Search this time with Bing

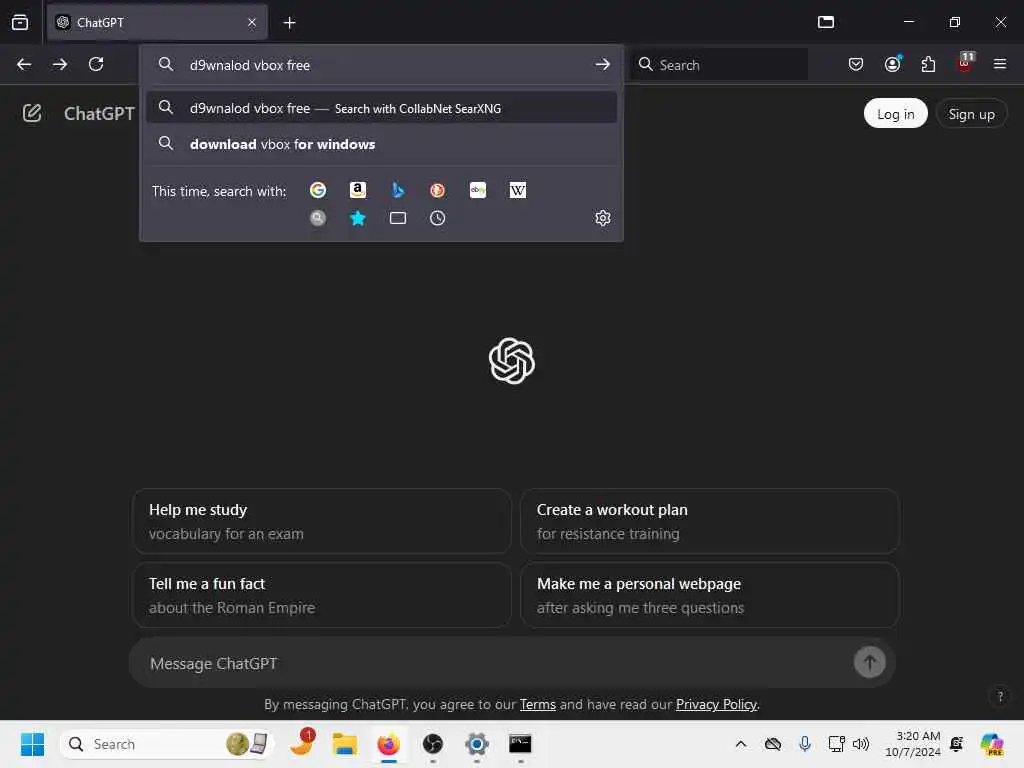pos(398,190)
